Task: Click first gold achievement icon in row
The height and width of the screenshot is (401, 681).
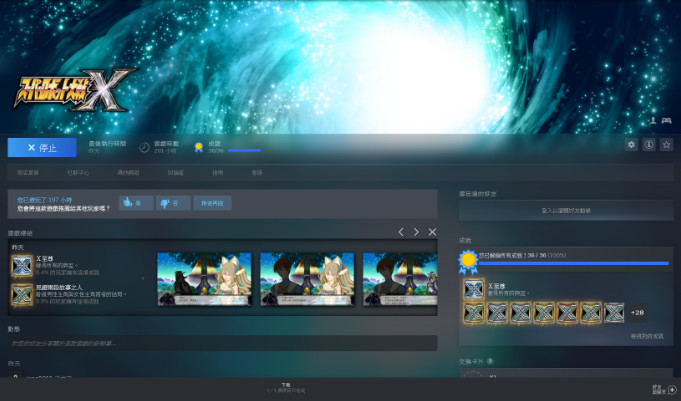Action: tap(473, 313)
